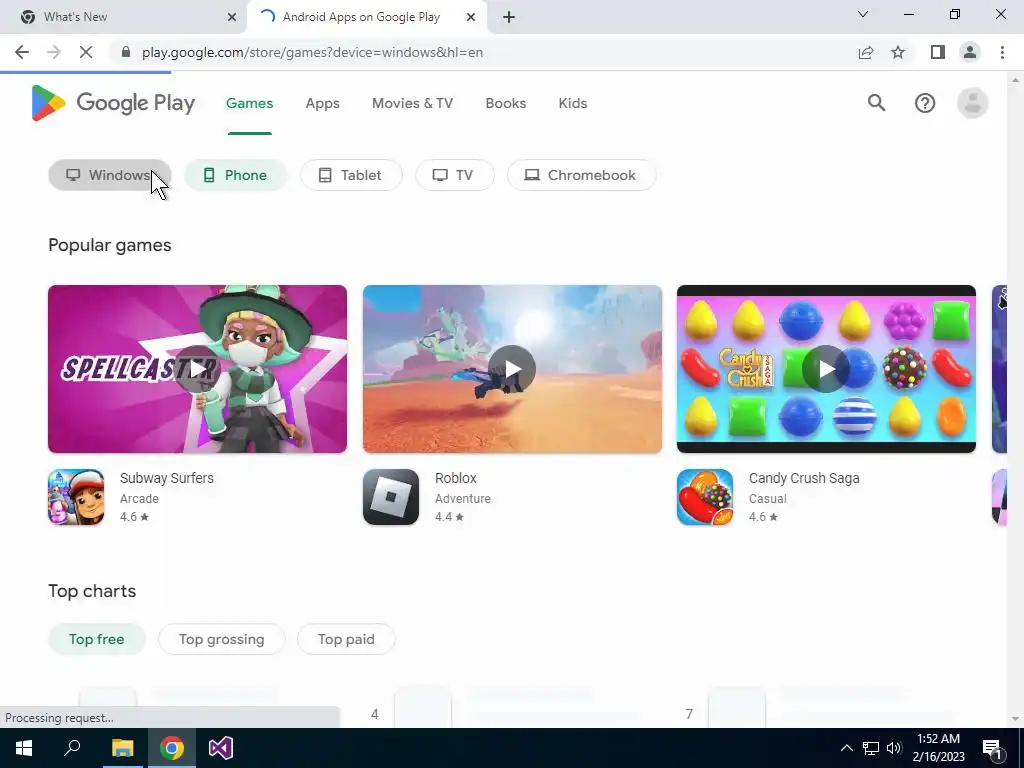The height and width of the screenshot is (768, 1024).
Task: Open the Roblox app icon
Action: point(391,497)
